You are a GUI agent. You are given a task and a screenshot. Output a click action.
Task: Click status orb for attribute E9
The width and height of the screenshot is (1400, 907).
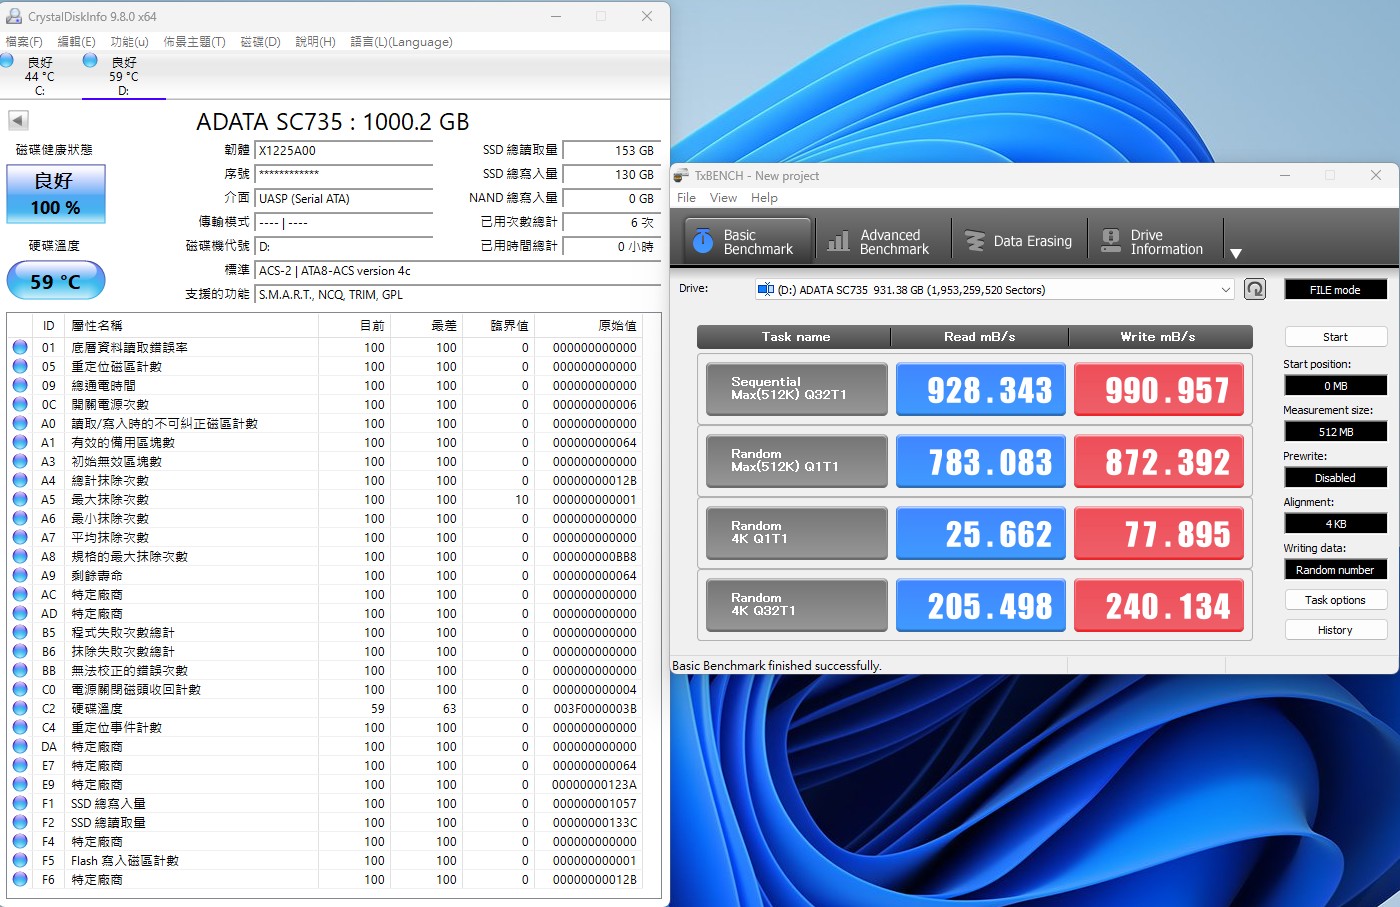[20, 784]
